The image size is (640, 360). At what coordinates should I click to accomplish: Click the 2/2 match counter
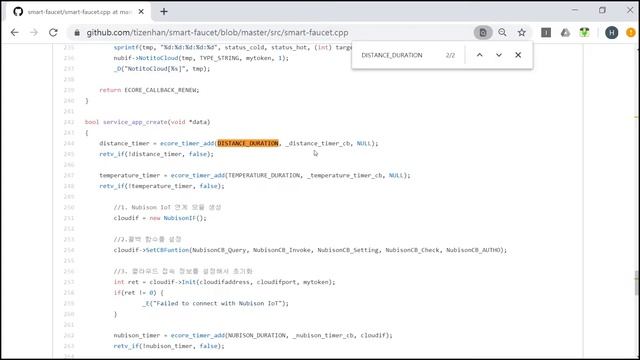pos(450,55)
